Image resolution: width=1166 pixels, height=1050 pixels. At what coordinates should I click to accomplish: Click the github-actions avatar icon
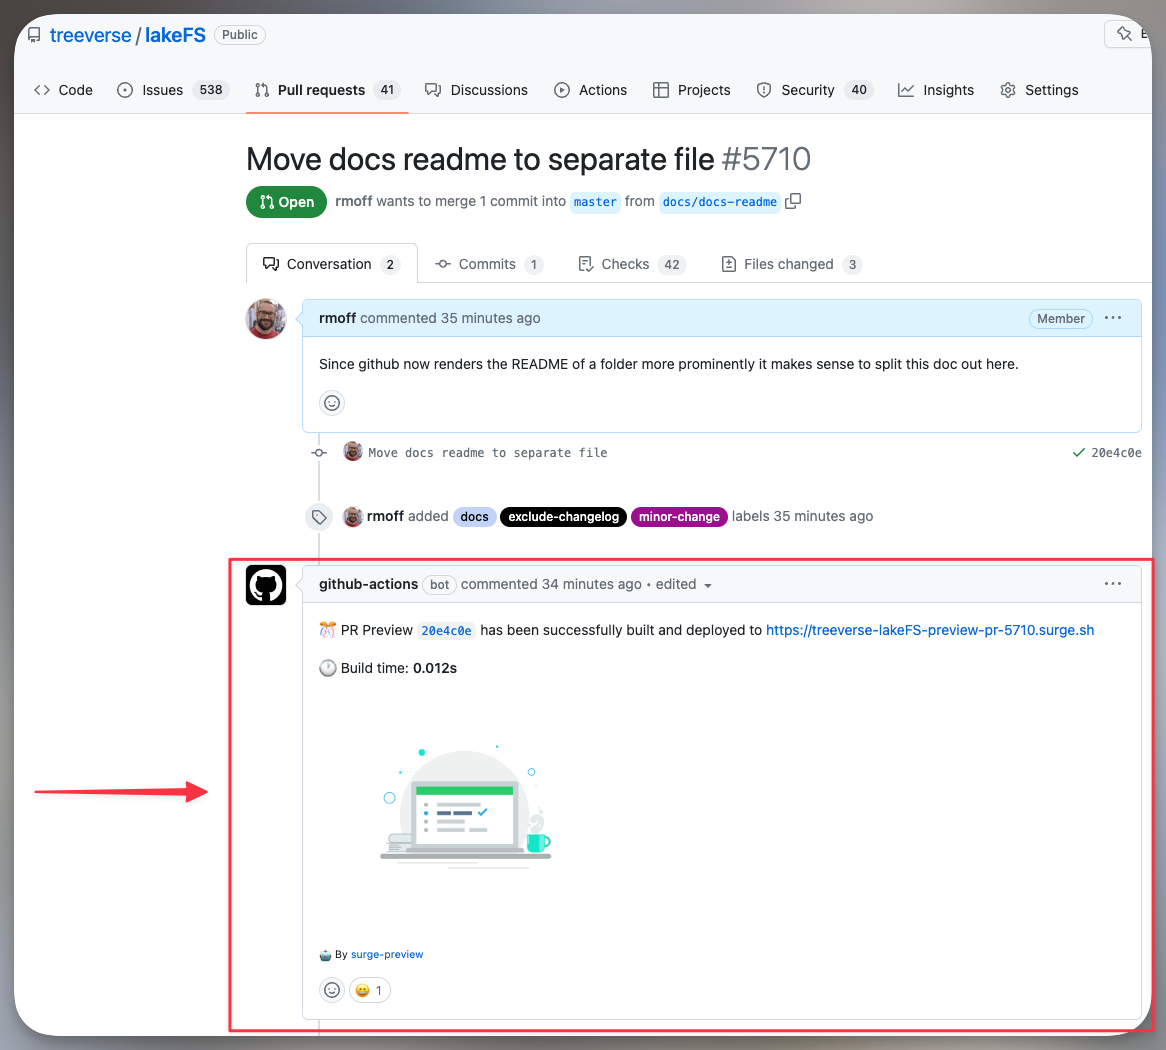click(266, 585)
